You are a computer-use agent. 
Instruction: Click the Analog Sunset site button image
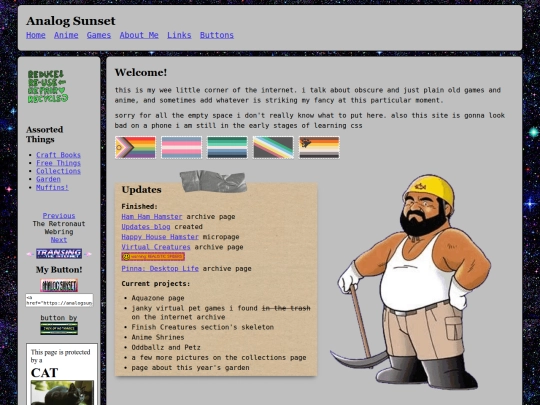click(x=59, y=285)
